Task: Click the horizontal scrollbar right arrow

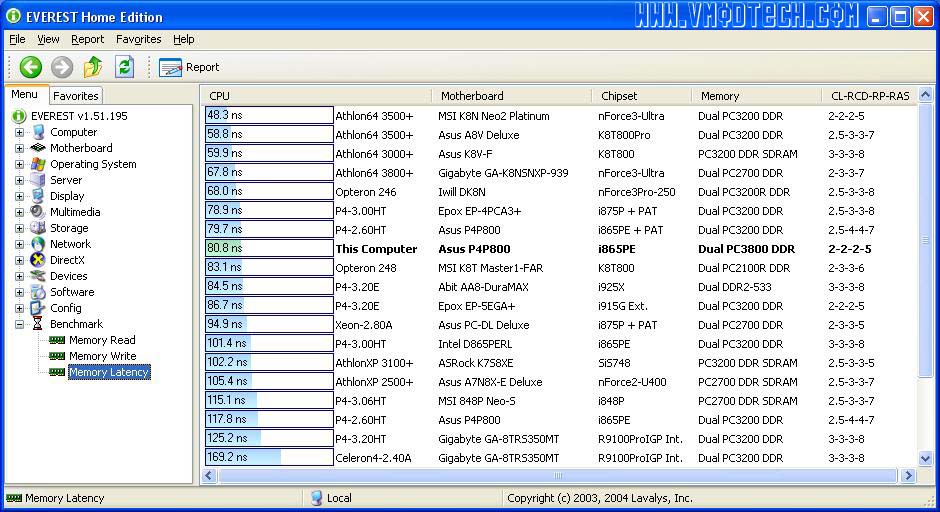Action: click(x=908, y=475)
